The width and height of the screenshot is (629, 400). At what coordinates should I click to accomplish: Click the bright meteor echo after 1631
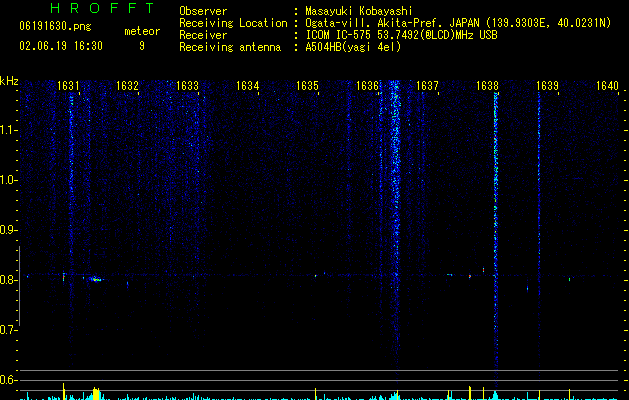[96, 279]
